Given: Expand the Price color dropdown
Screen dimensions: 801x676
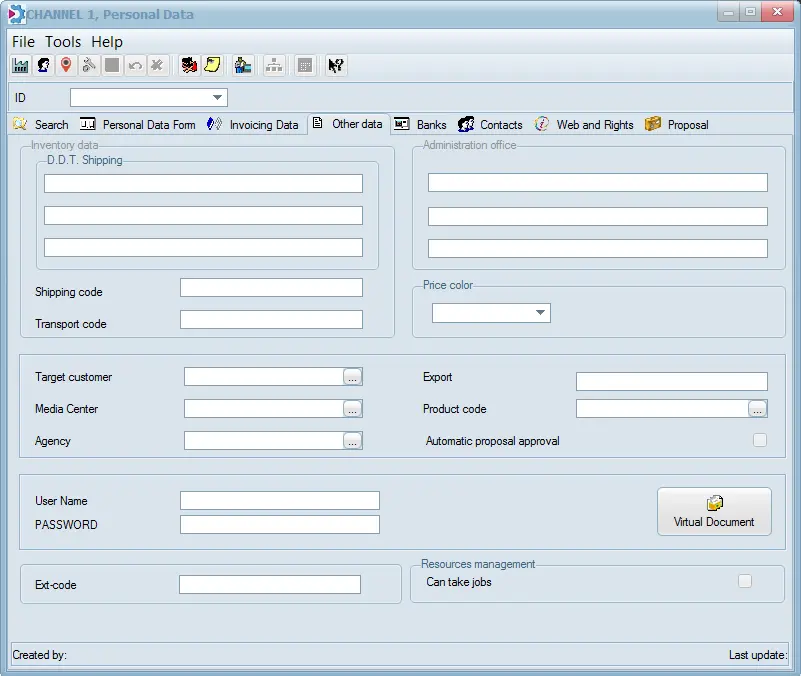Looking at the screenshot, I should 540,313.
